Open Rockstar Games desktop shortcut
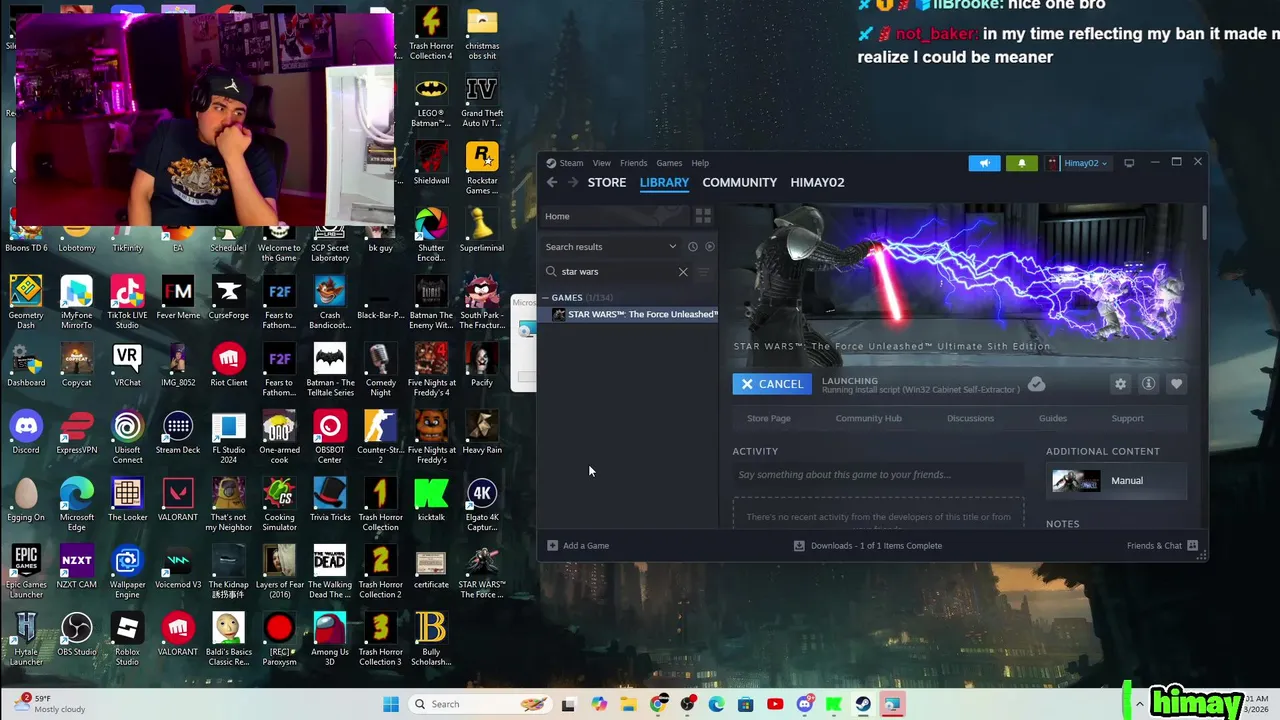 pyautogui.click(x=482, y=169)
